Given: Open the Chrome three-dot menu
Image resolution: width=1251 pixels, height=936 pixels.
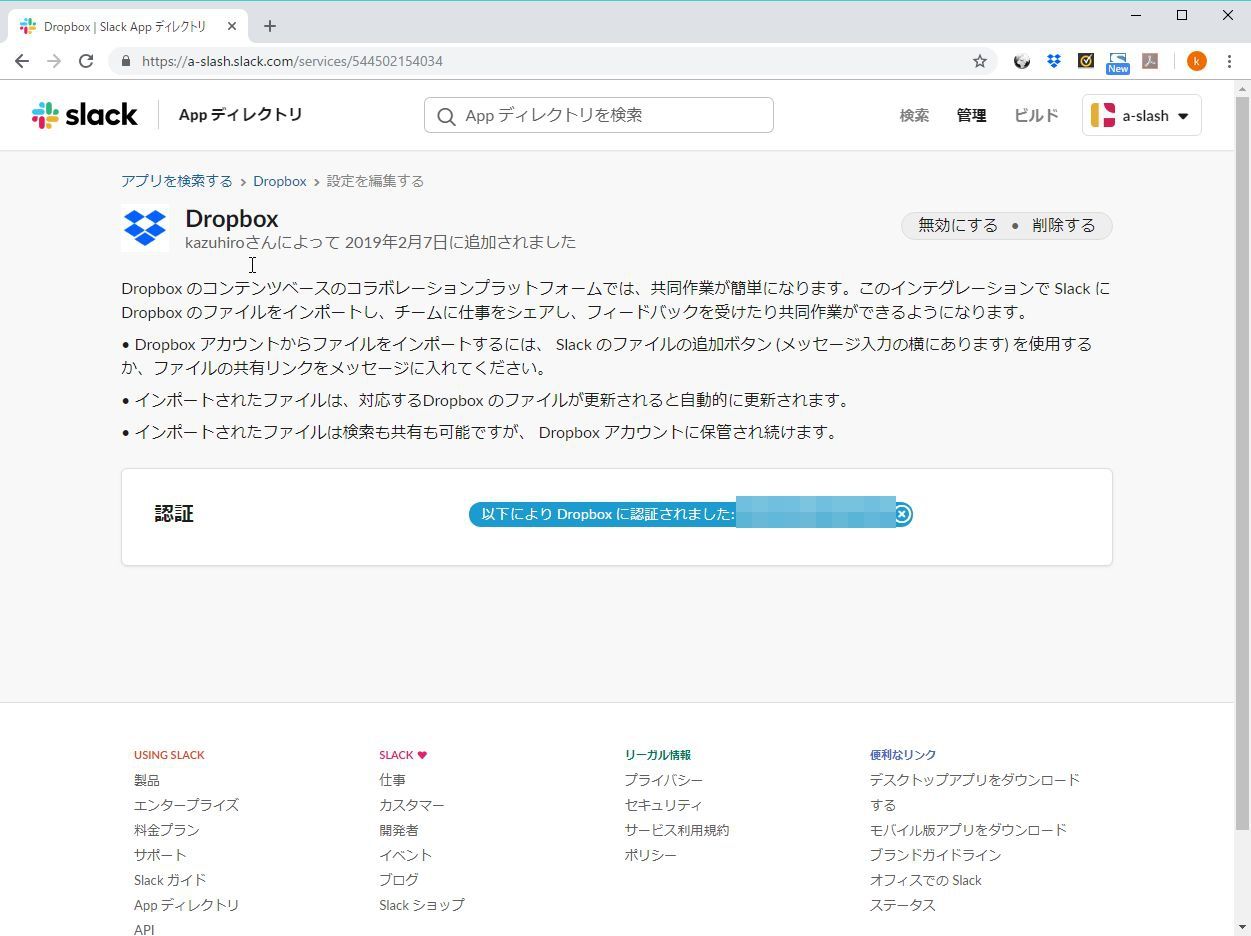Looking at the screenshot, I should click(x=1229, y=61).
